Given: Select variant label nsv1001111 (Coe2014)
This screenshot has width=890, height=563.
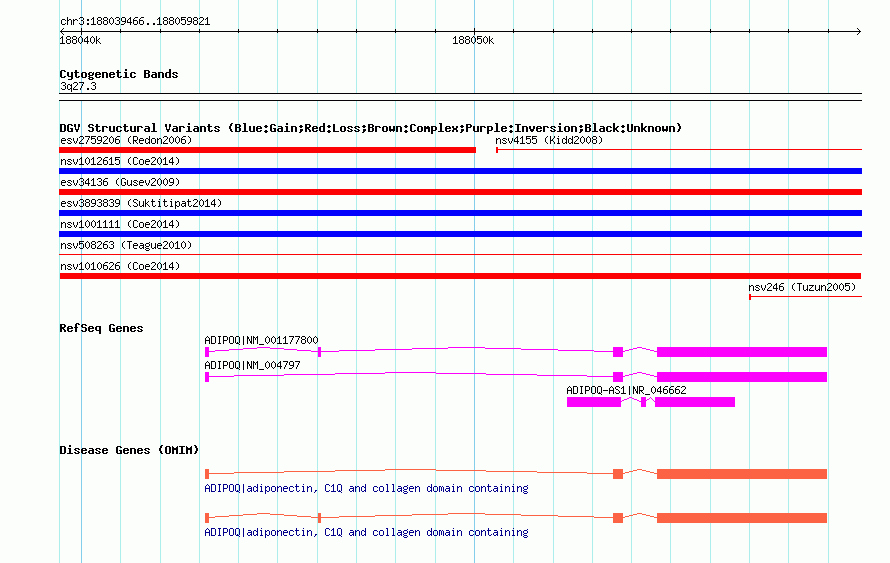Looking at the screenshot, I should [x=120, y=224].
